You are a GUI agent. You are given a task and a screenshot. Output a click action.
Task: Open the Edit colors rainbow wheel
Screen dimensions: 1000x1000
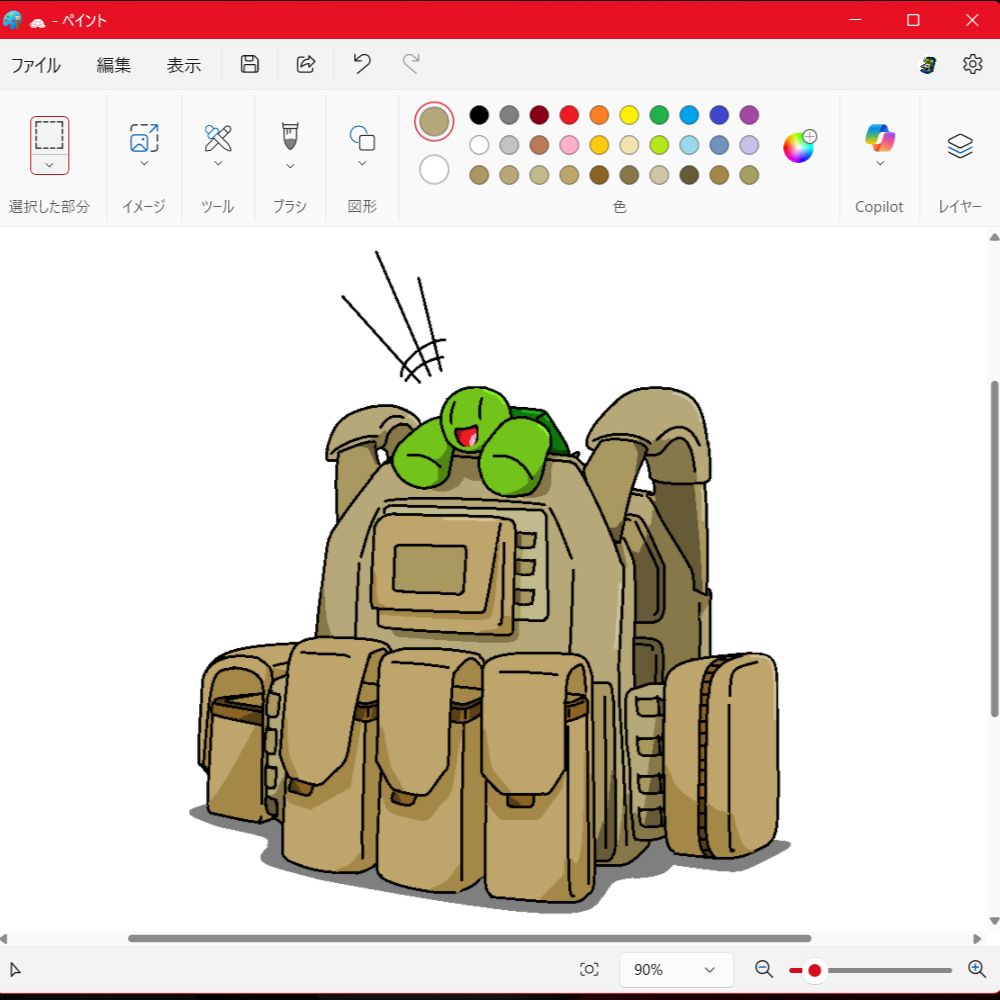click(x=800, y=146)
